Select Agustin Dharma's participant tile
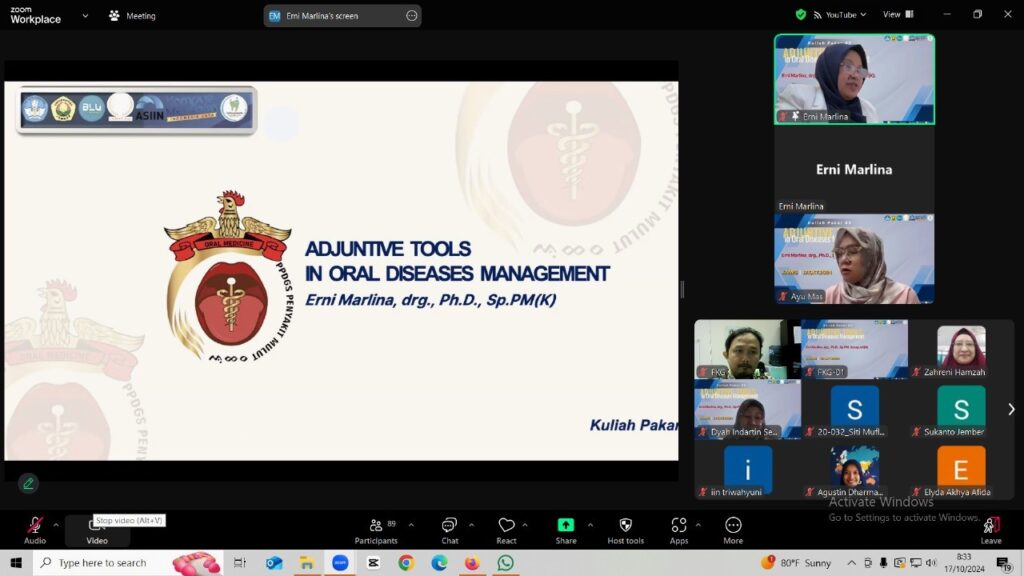This screenshot has width=1024, height=576. pyautogui.click(x=854, y=470)
